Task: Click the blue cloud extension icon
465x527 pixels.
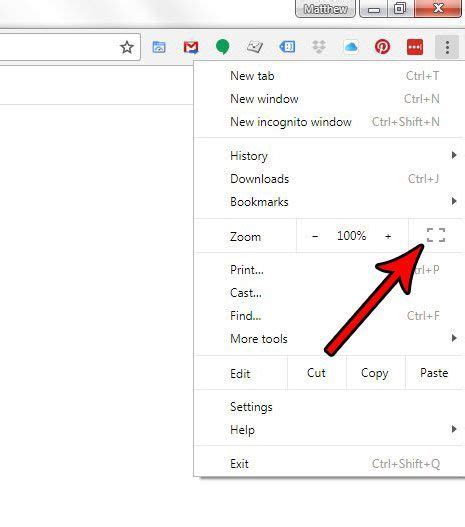Action: pyautogui.click(x=351, y=47)
